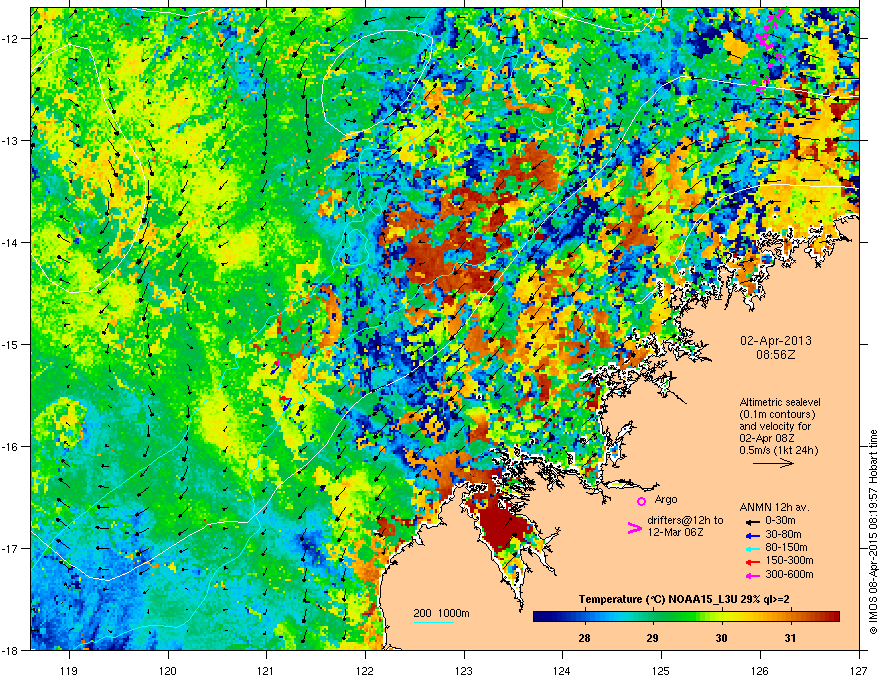Click the '0-30m' depth label
Screen dimensions: 880x680
click(x=781, y=521)
